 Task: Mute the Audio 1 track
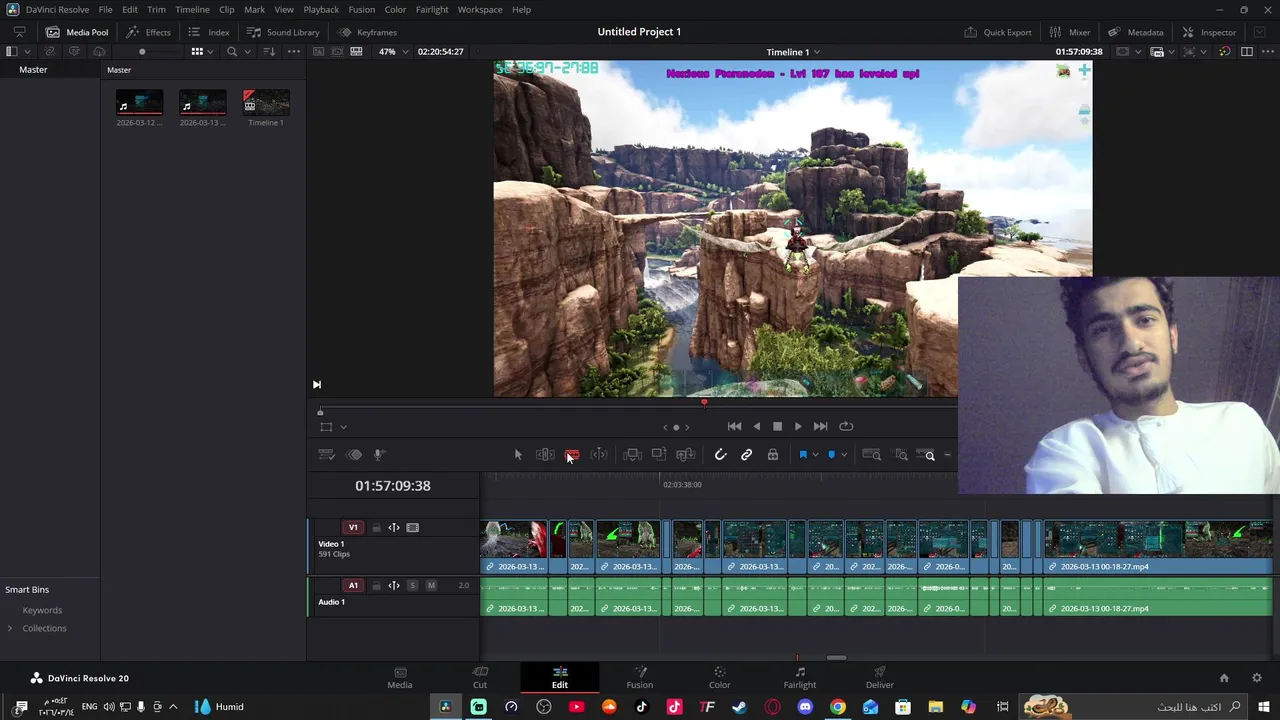pyautogui.click(x=431, y=586)
